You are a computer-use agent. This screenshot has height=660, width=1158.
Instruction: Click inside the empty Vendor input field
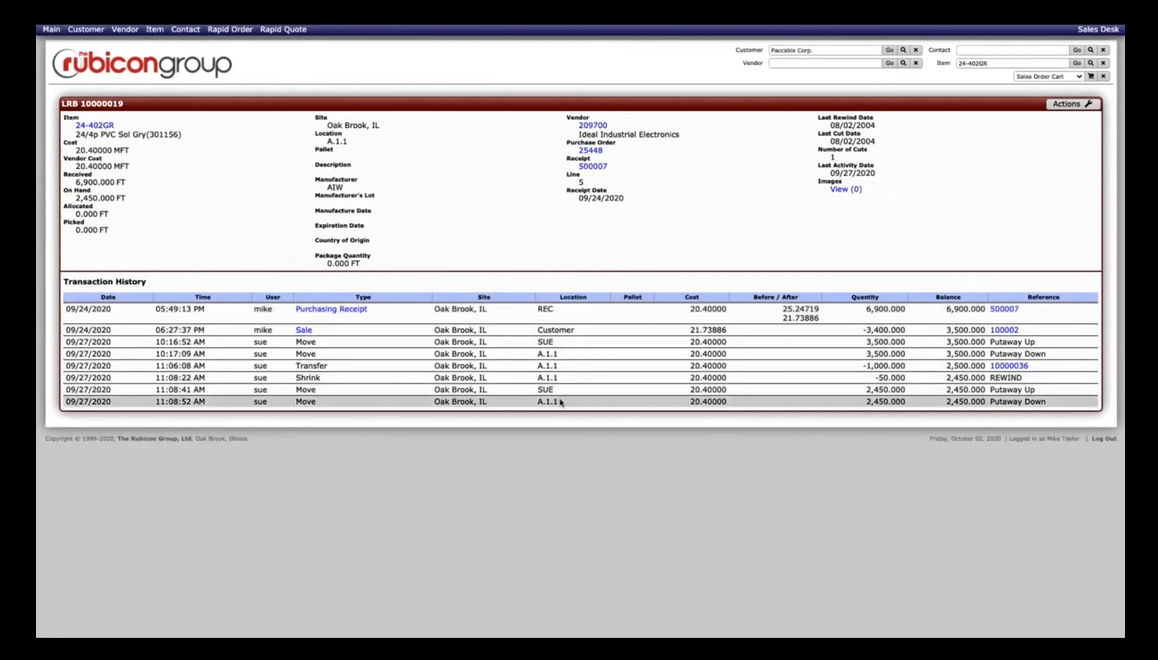(x=825, y=63)
